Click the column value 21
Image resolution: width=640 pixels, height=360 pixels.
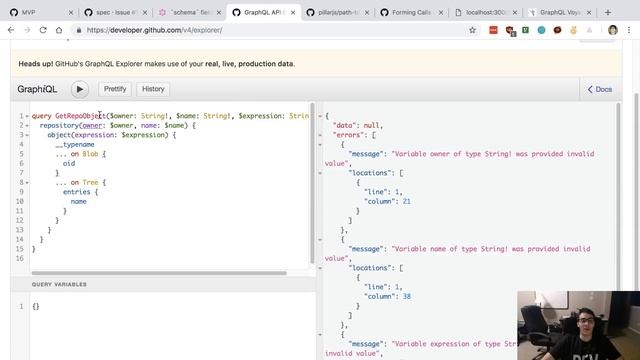(x=407, y=201)
